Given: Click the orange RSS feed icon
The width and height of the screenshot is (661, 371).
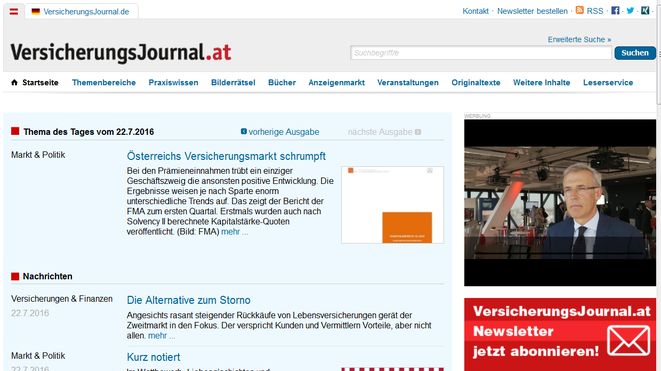Looking at the screenshot, I should point(580,10).
